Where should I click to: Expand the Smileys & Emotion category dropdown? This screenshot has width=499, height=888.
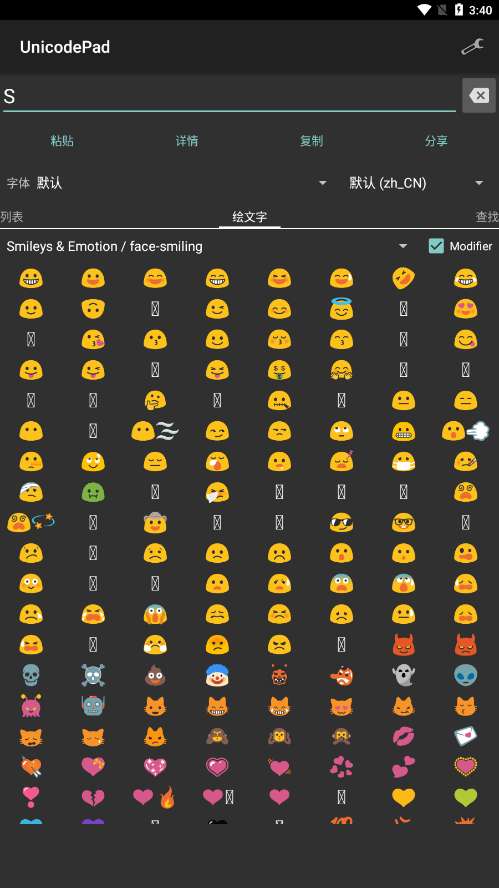click(x=207, y=246)
